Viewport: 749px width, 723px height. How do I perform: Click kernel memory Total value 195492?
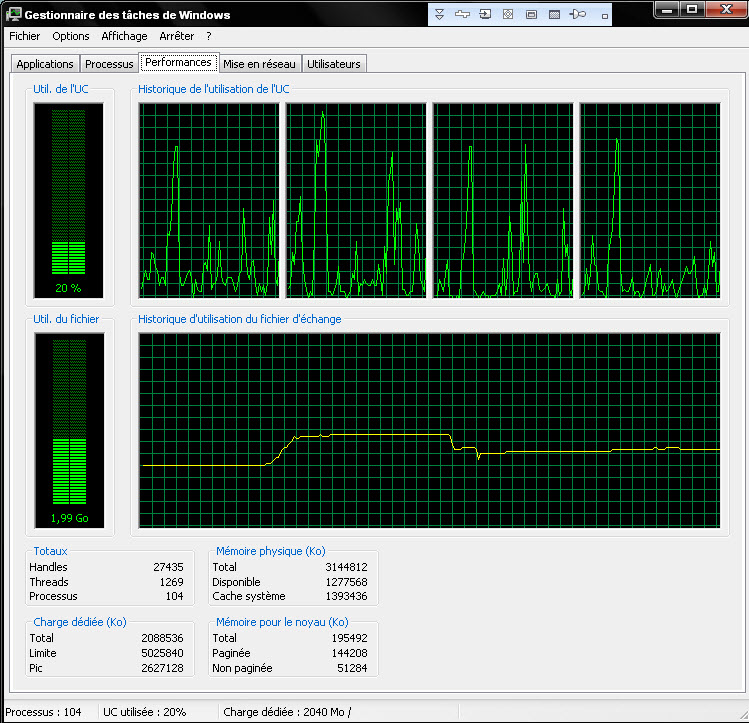click(350, 638)
